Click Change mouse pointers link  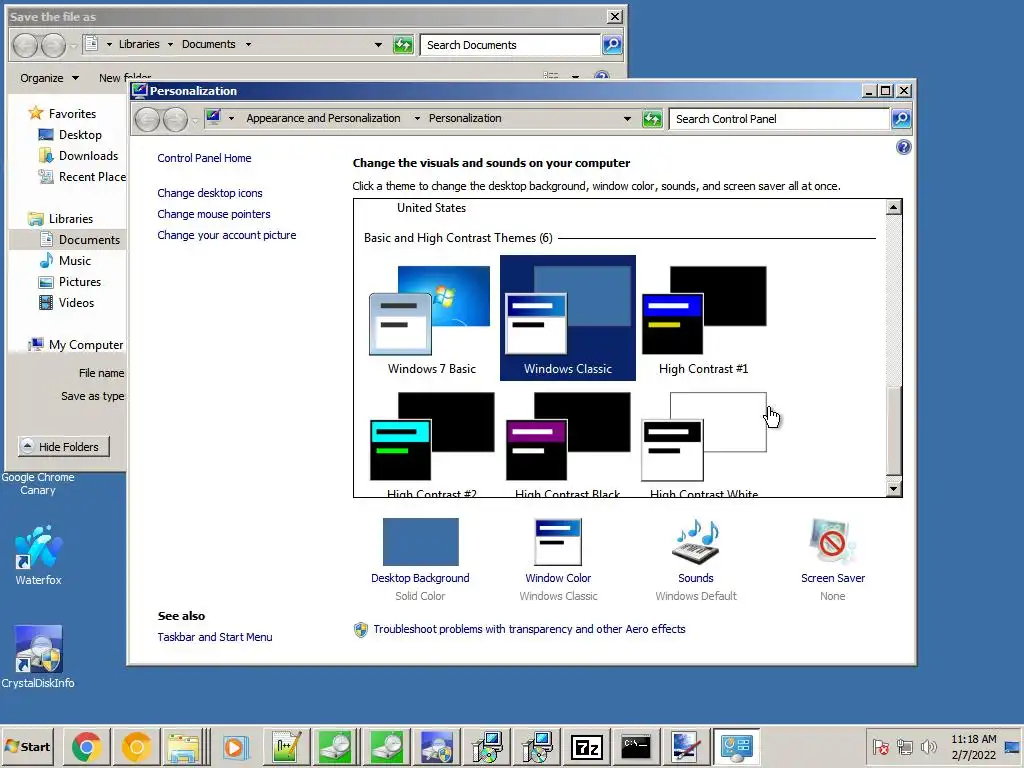tap(214, 214)
